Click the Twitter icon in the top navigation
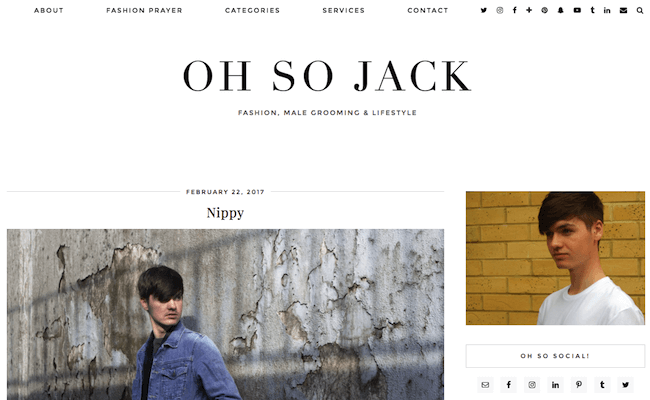The width and height of the screenshot is (650, 400). [484, 10]
